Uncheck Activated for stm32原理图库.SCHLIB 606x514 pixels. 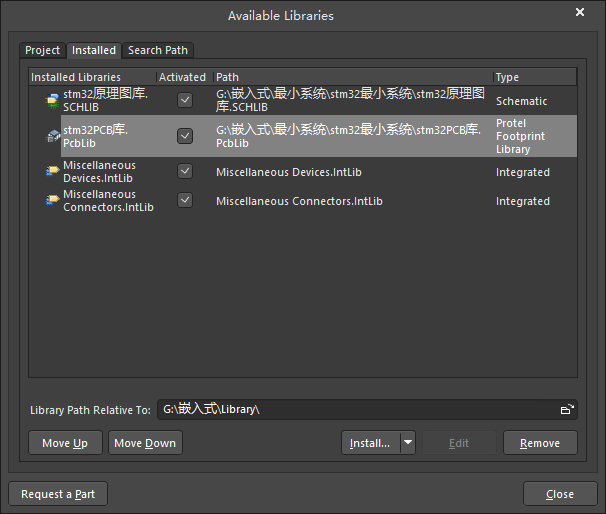(x=185, y=100)
